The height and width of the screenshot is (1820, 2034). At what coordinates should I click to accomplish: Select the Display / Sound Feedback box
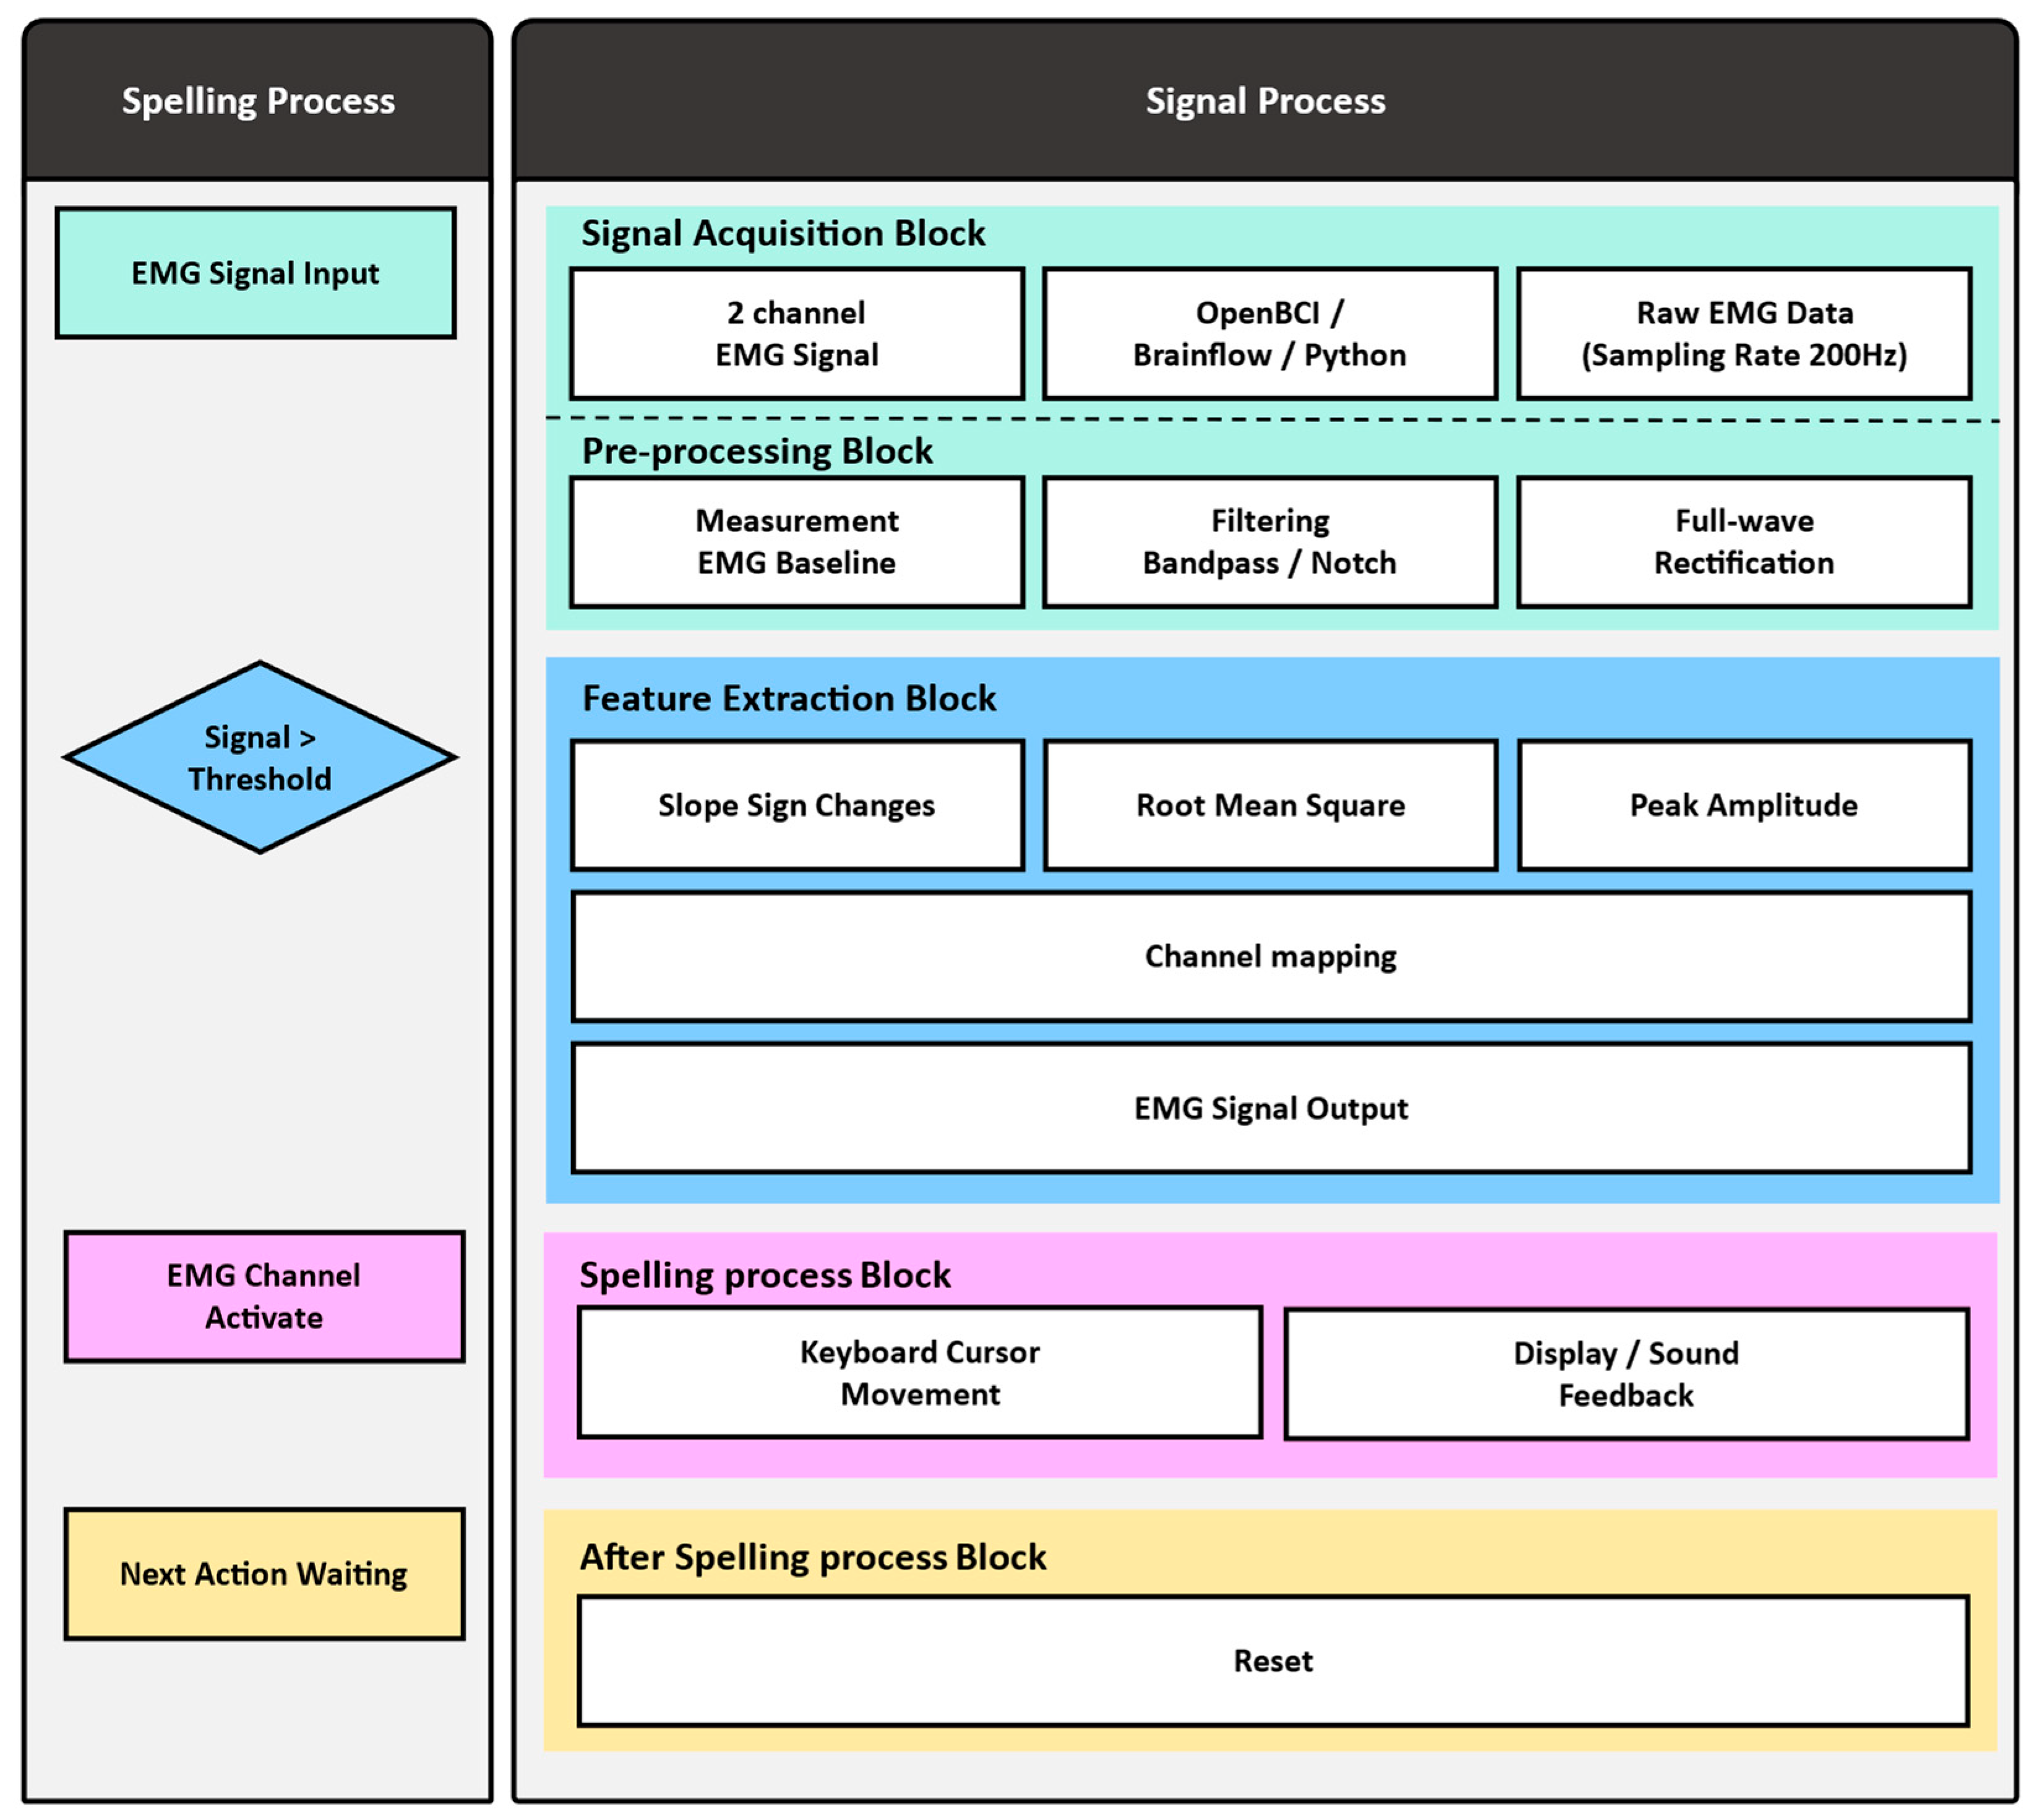click(1626, 1374)
